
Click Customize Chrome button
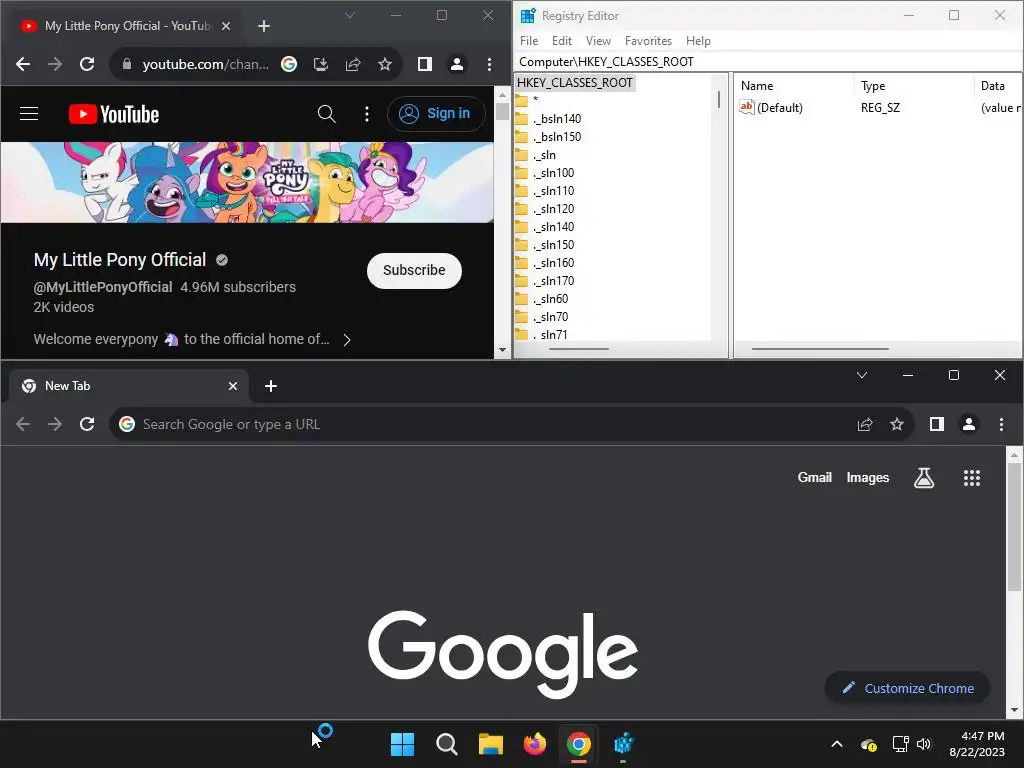908,688
